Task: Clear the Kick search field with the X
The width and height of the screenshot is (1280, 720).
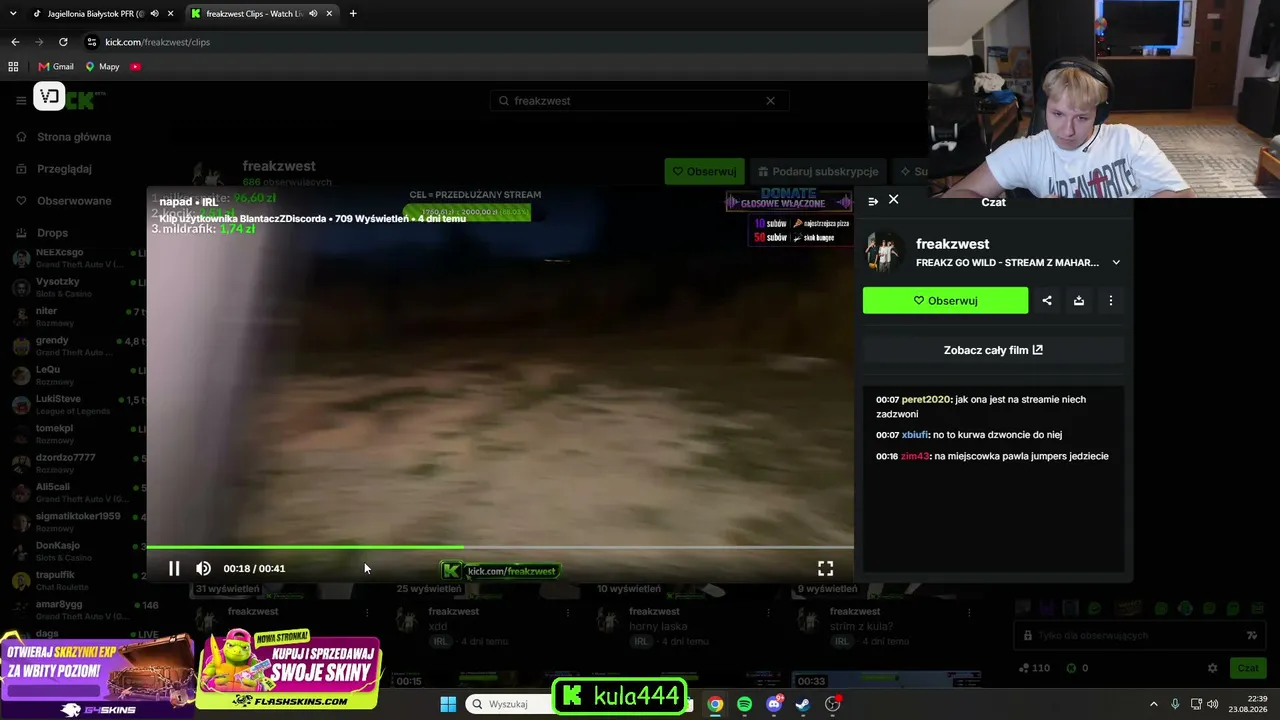Action: pos(770,101)
